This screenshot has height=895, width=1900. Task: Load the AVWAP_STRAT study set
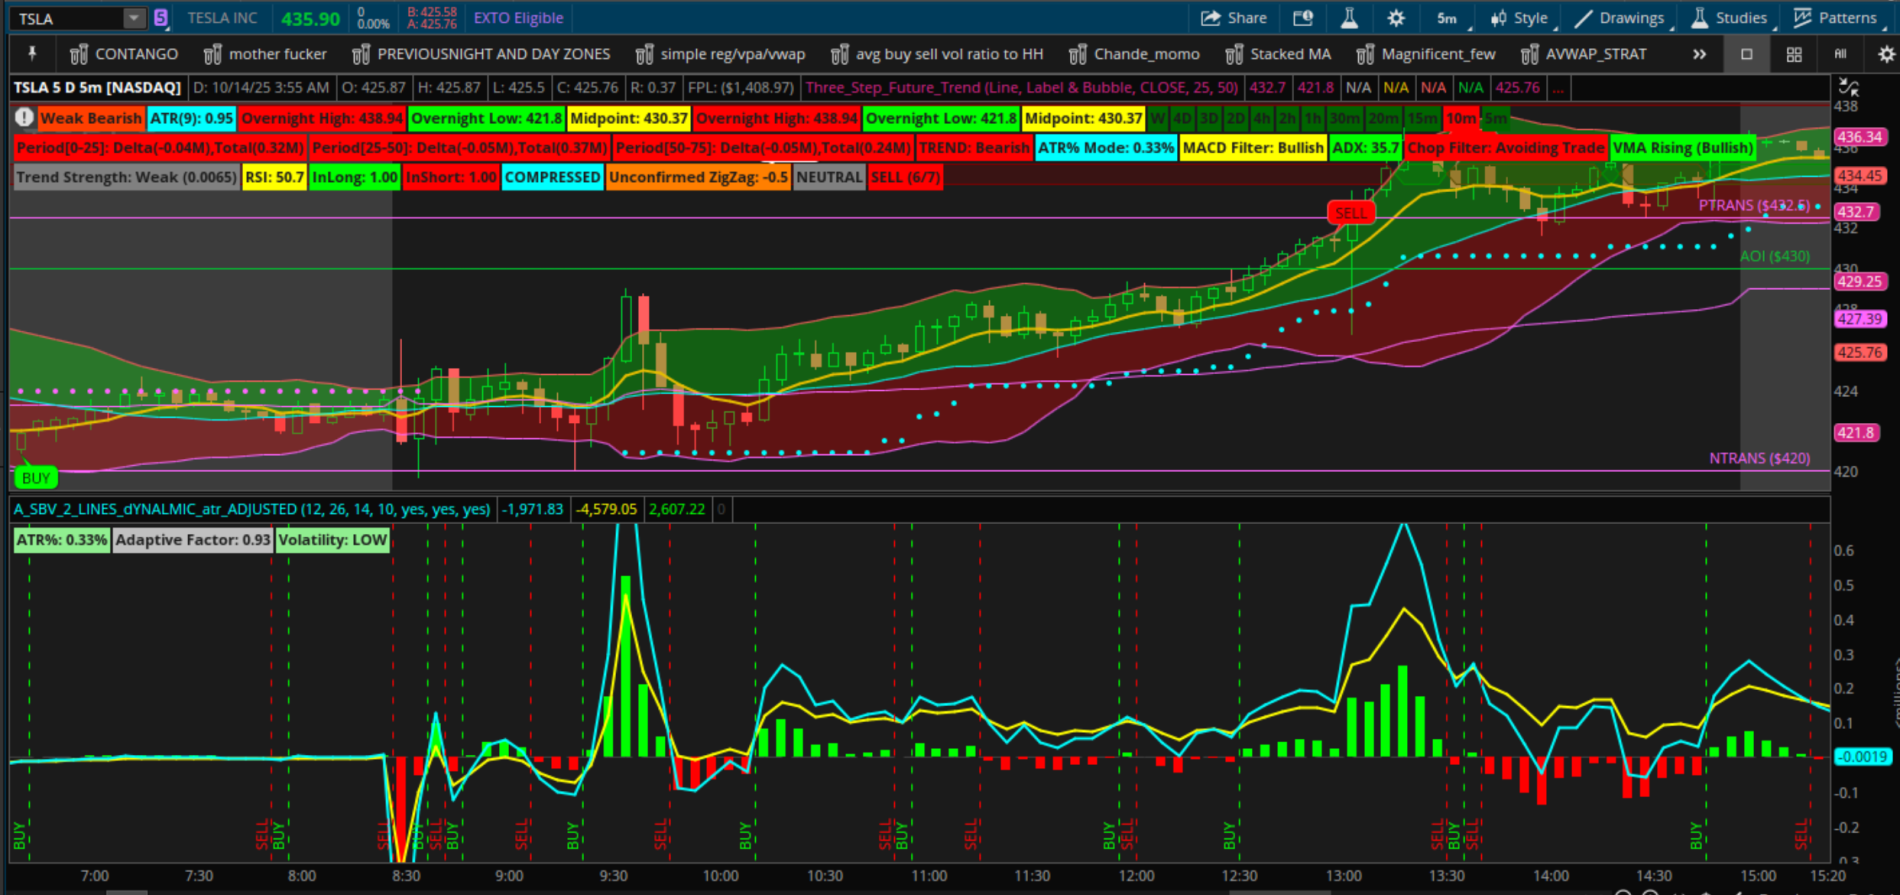point(1583,55)
